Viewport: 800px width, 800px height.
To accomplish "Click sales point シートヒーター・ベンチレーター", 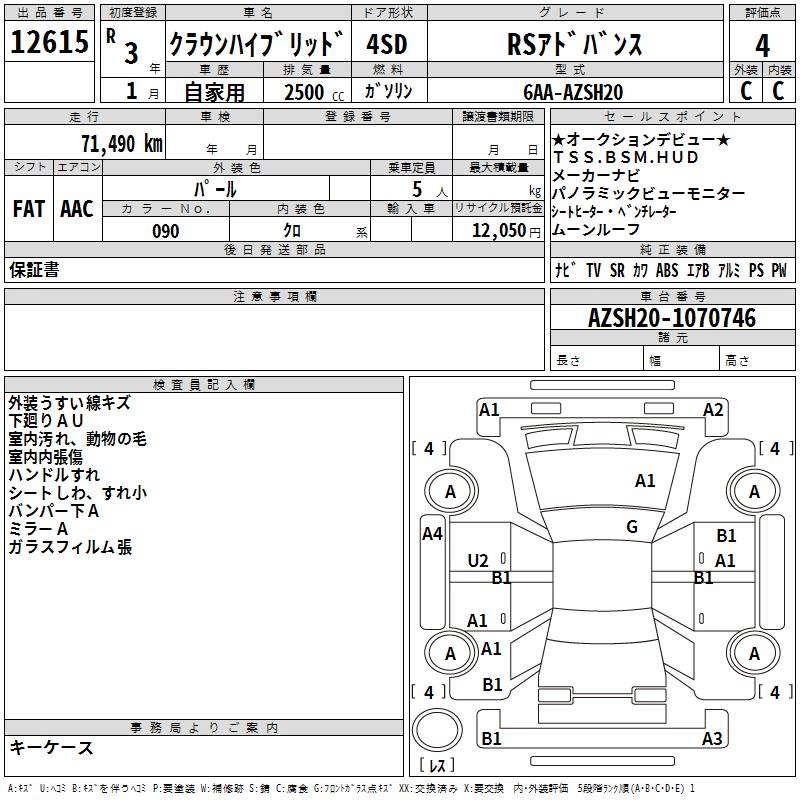I will (614, 211).
